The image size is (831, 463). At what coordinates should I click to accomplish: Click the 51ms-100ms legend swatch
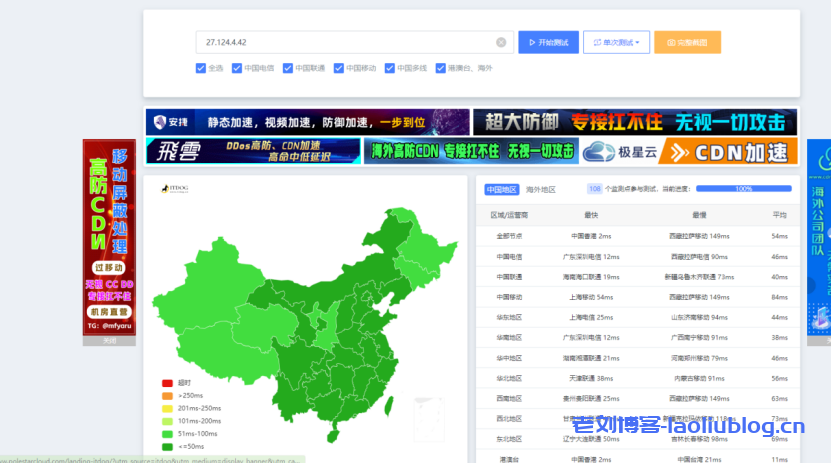(x=167, y=434)
